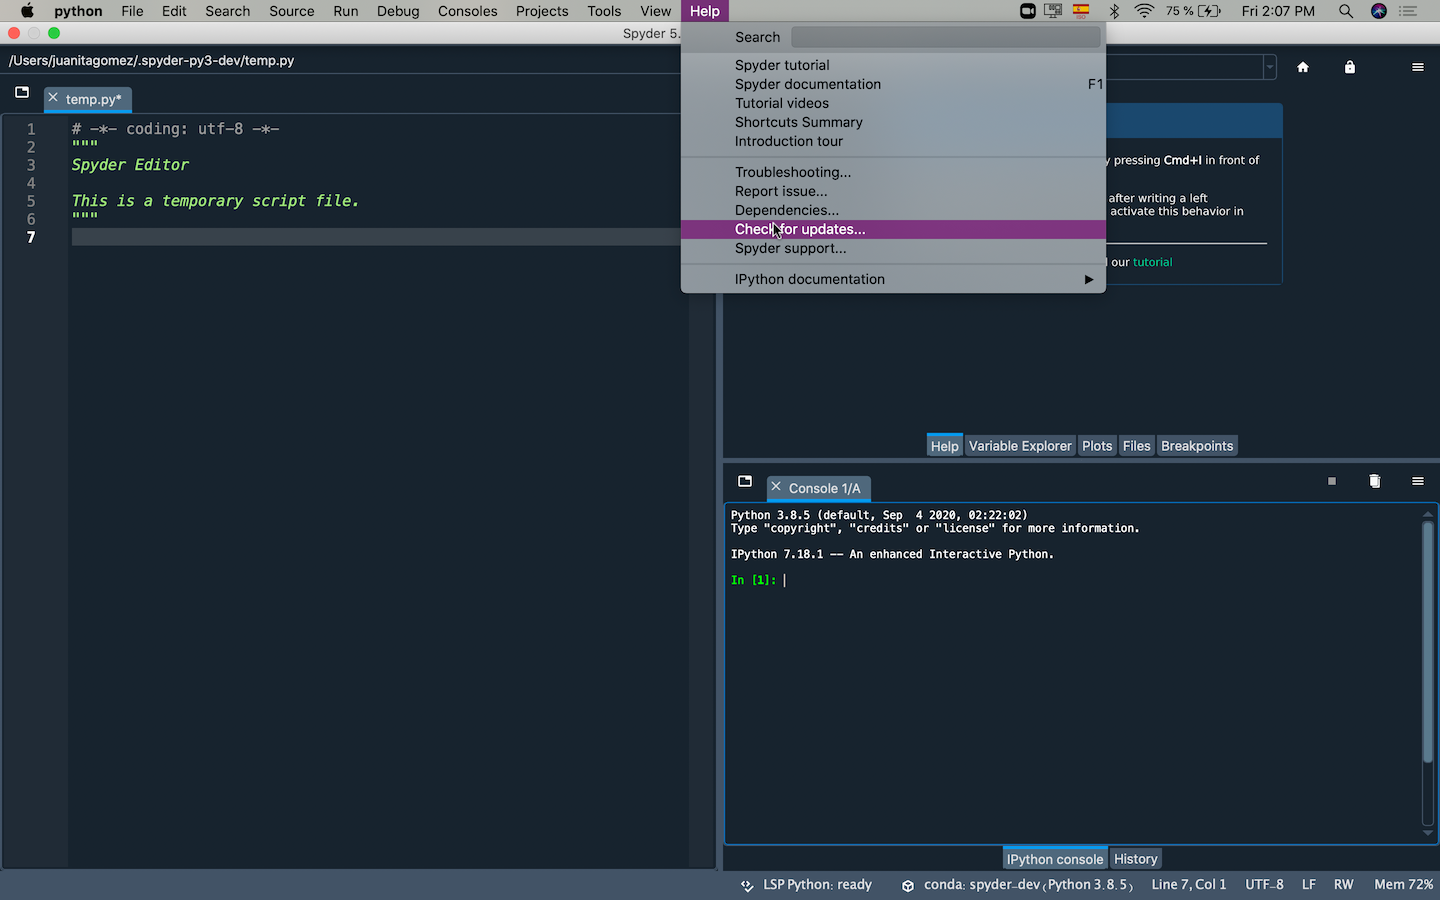Select Check for updates in Help menu

pyautogui.click(x=799, y=229)
